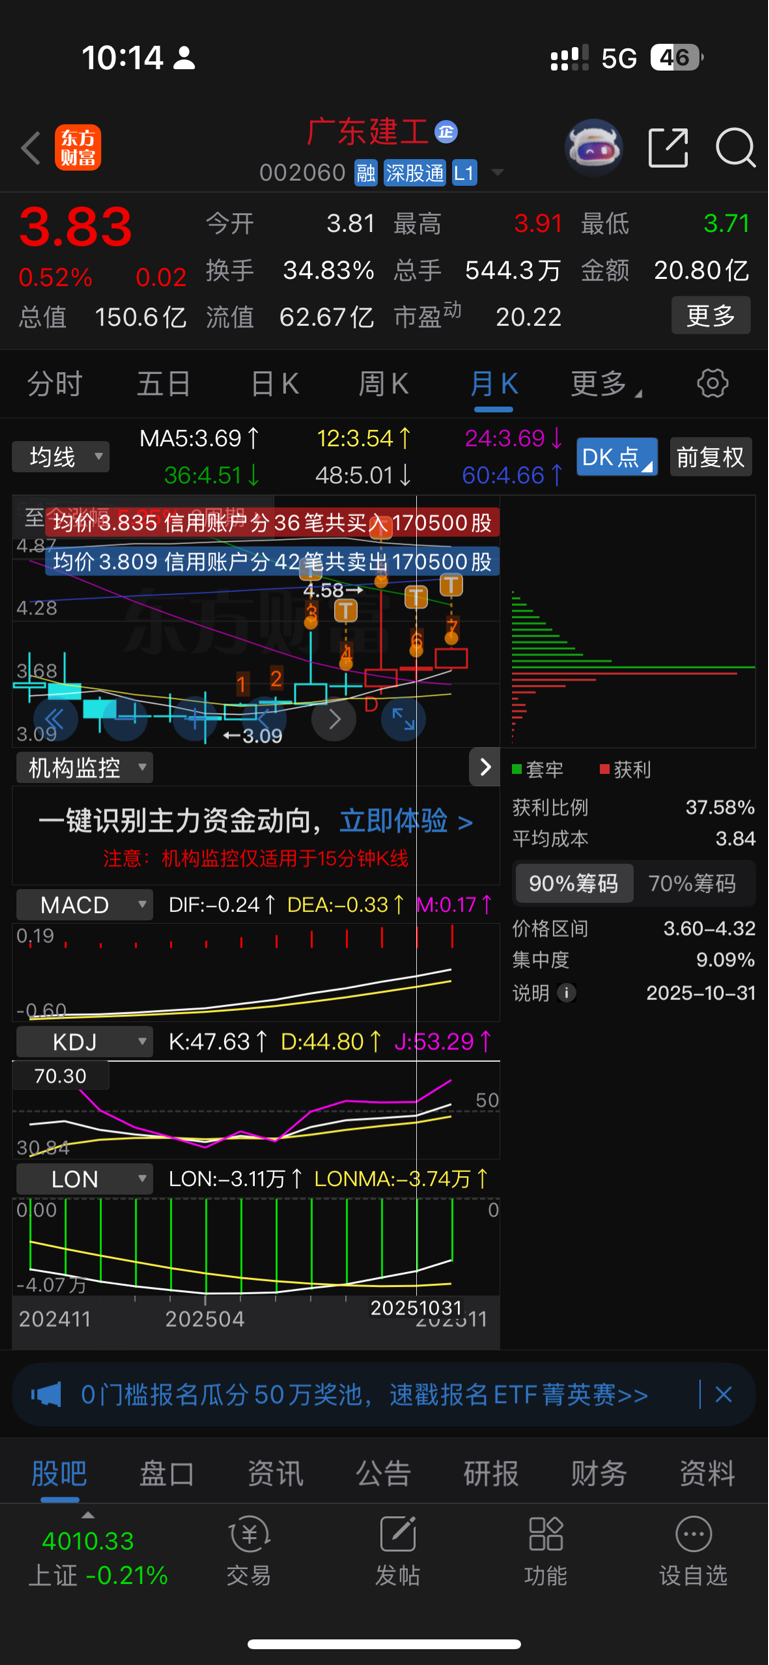Tap the 融 margin badge
Viewport: 769px width, 1665px height.
366,173
